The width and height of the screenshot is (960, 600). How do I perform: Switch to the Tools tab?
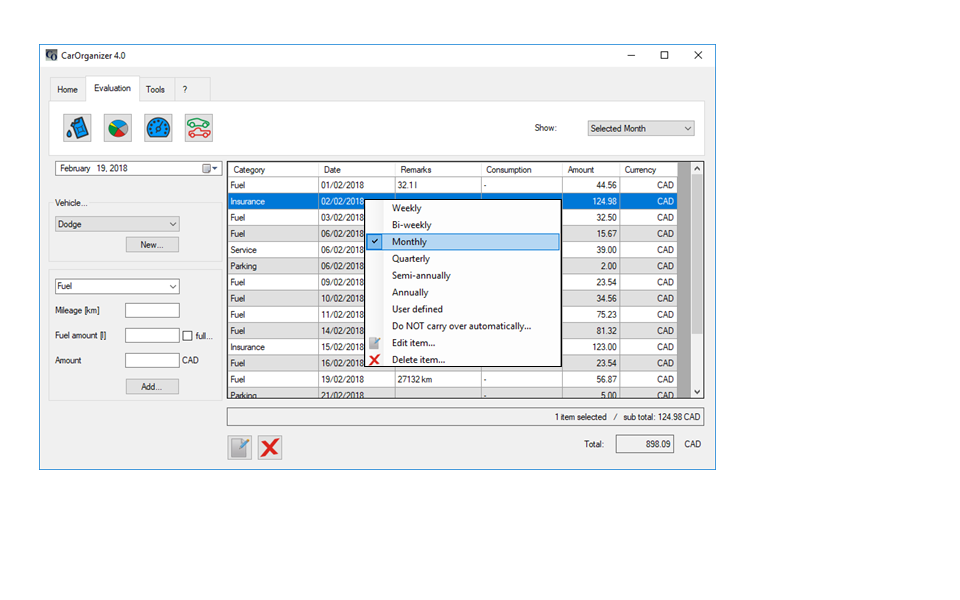(x=155, y=90)
